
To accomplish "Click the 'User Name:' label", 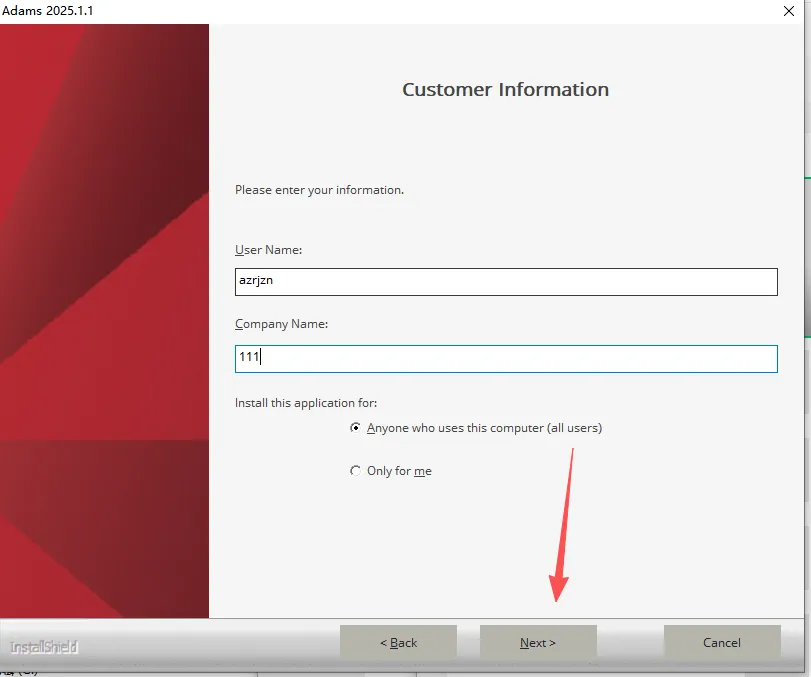I will (268, 250).
